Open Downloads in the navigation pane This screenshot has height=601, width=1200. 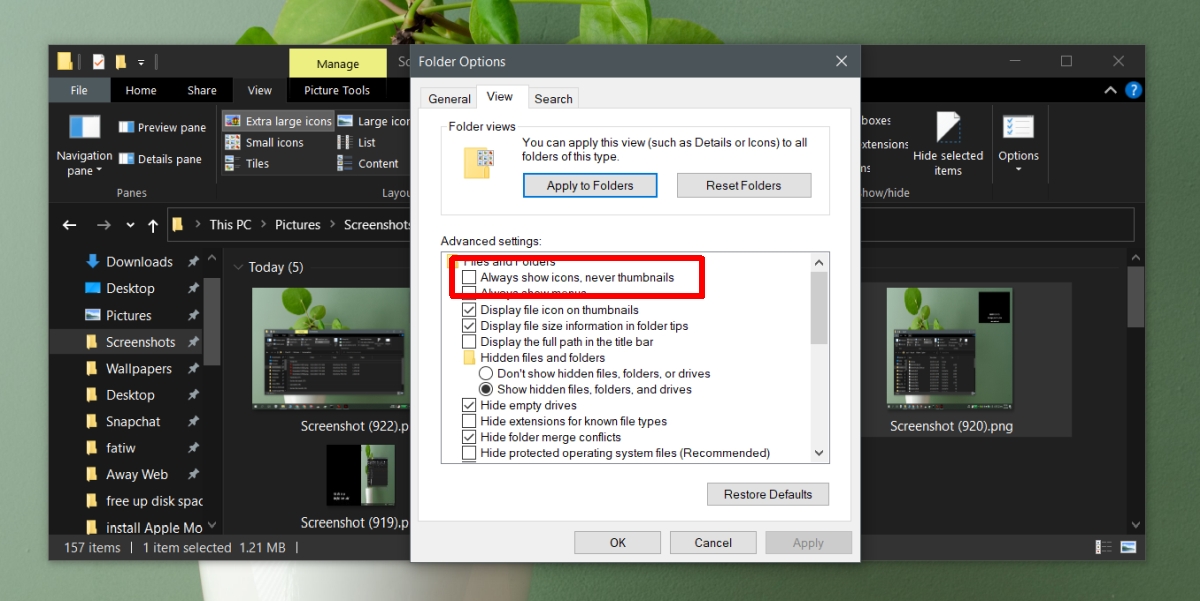[139, 262]
